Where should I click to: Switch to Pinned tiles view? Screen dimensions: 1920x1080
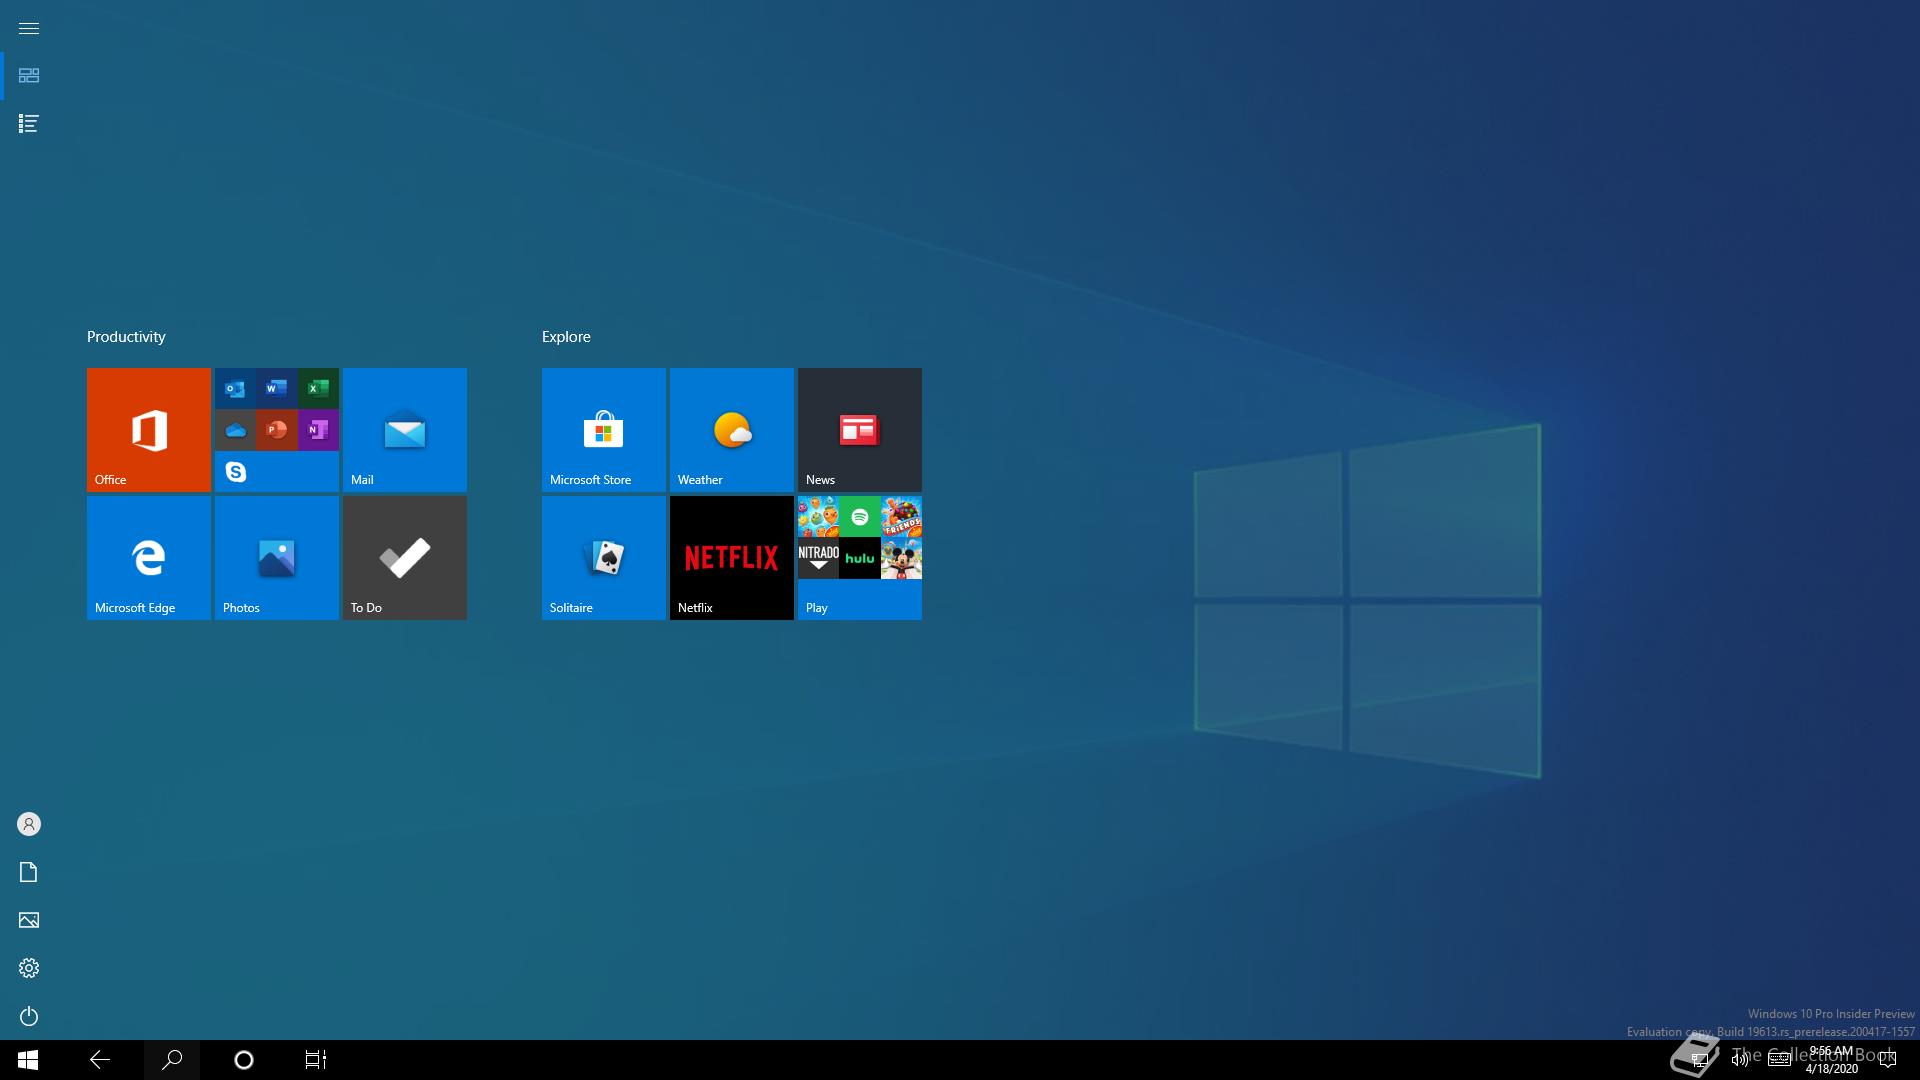(x=29, y=76)
